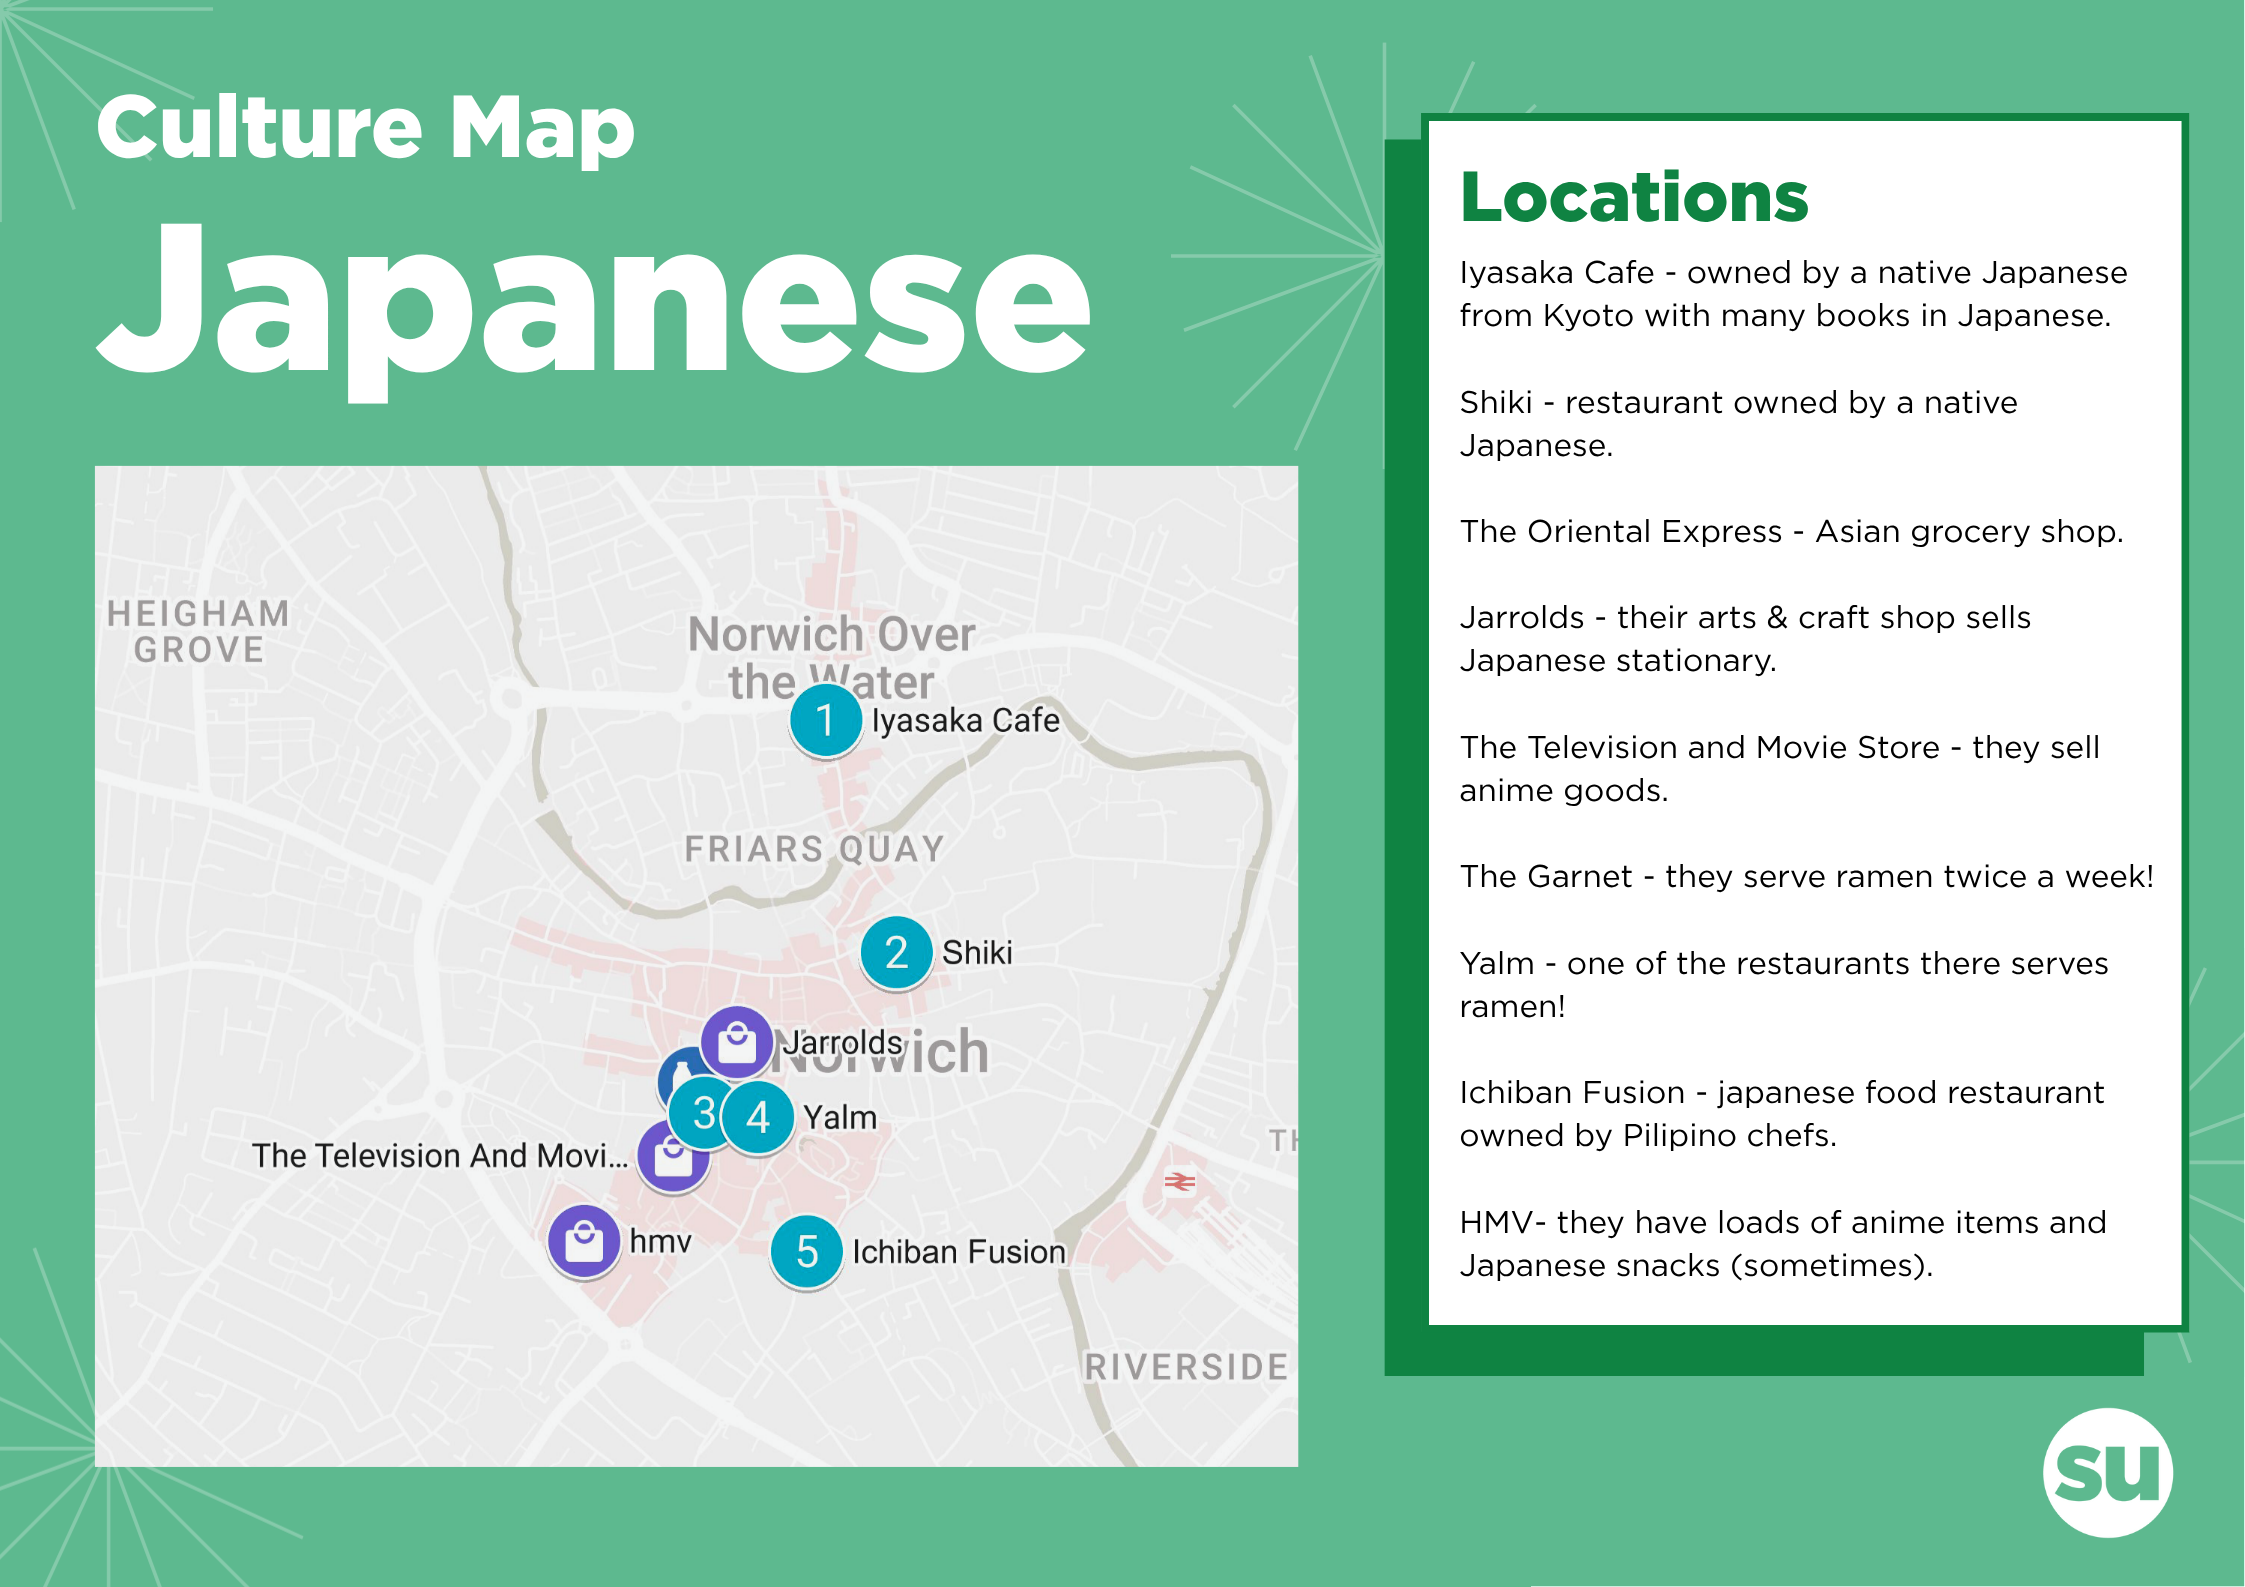This screenshot has height=1587, width=2245.
Task: Click the purple hmv shopping bag pin
Action: pos(584,1241)
